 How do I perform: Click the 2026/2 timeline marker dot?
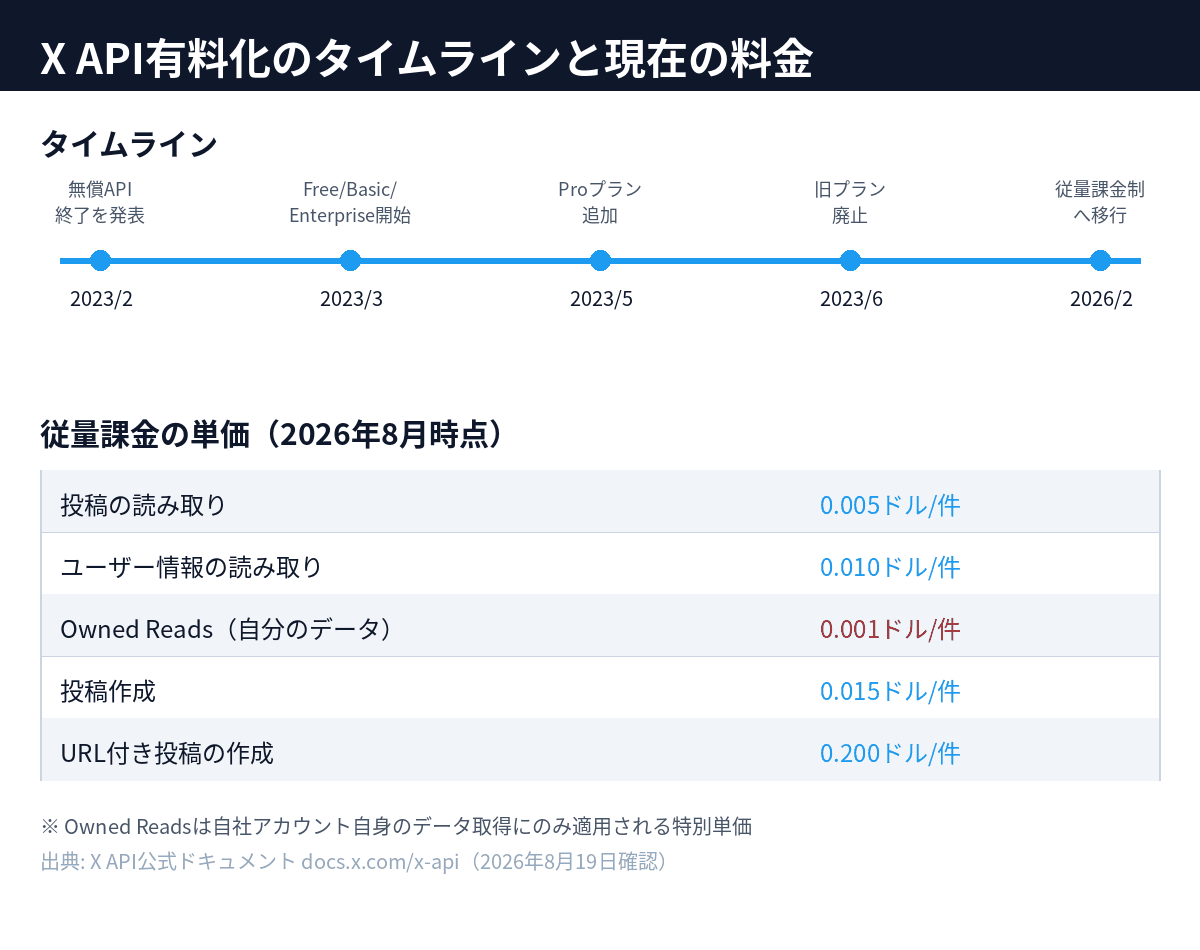(x=1100, y=261)
